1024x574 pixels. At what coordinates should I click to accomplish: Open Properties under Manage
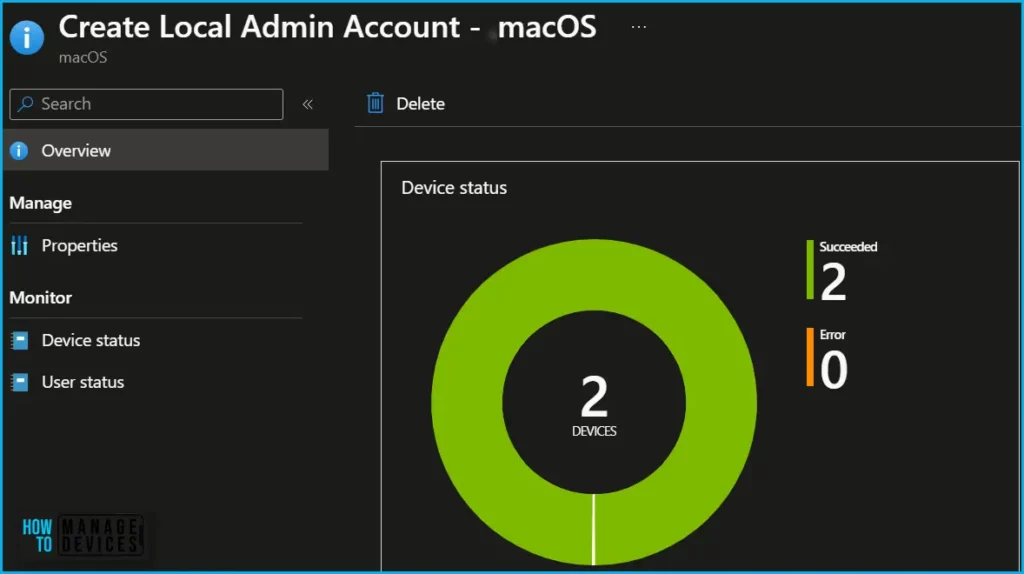click(80, 246)
